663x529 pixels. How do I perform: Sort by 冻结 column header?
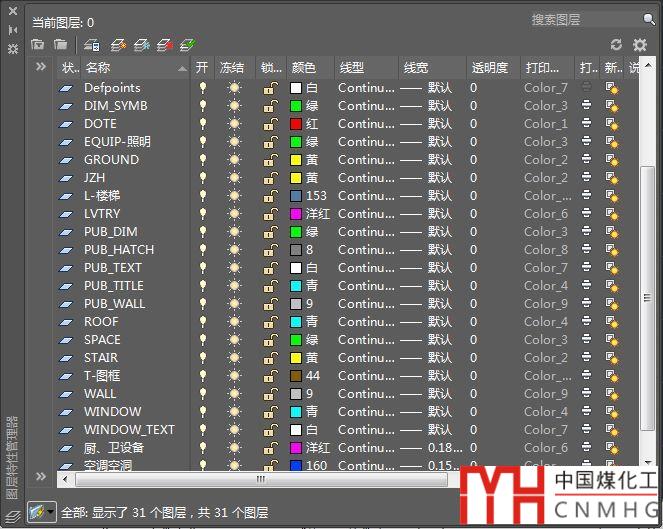pyautogui.click(x=234, y=68)
